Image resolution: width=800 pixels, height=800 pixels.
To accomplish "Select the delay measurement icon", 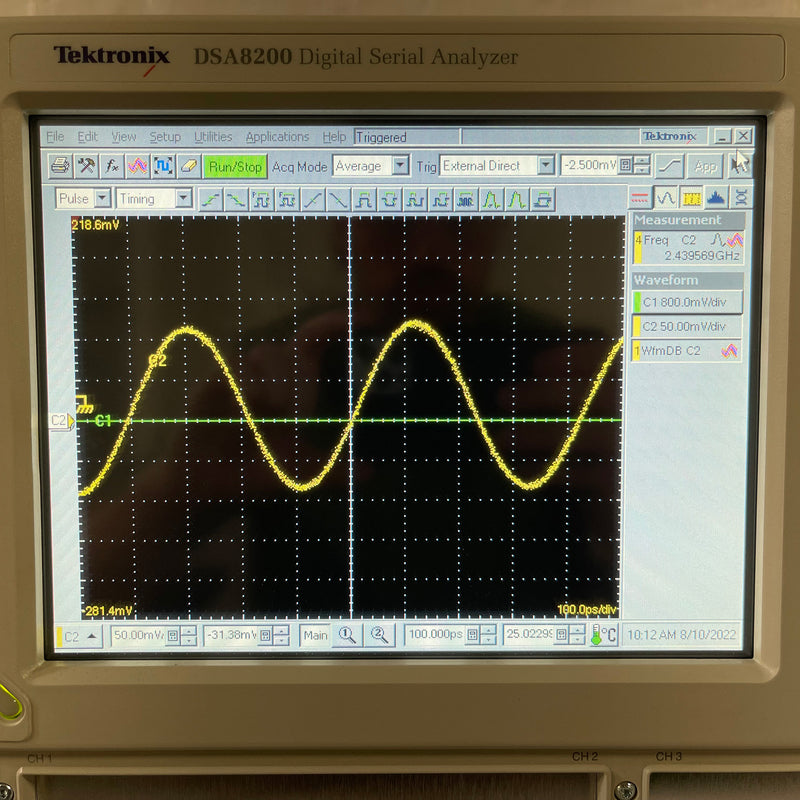I will [543, 199].
